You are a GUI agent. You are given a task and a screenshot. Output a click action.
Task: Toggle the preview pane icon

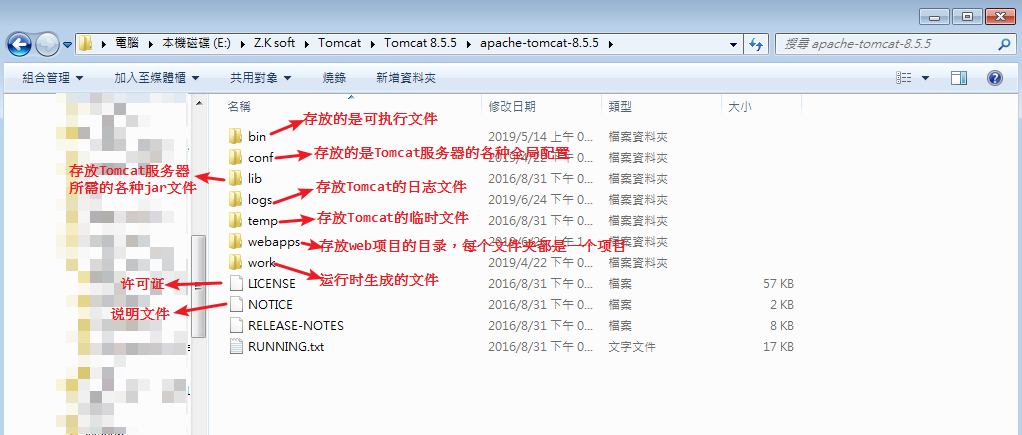click(959, 78)
